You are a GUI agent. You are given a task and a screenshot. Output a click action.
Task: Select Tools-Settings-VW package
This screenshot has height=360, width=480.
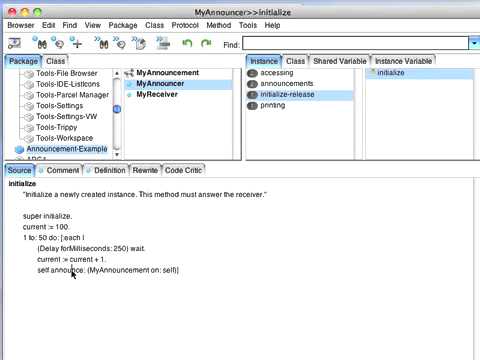[x=67, y=116]
